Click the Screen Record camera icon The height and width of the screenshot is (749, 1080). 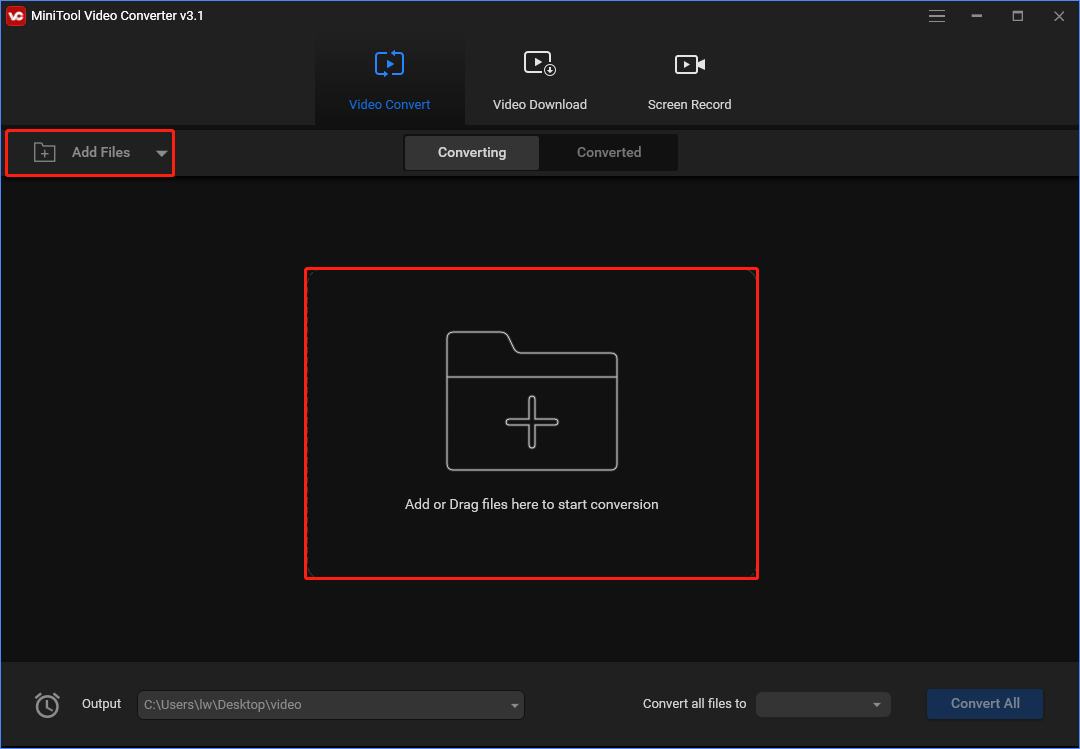point(689,63)
